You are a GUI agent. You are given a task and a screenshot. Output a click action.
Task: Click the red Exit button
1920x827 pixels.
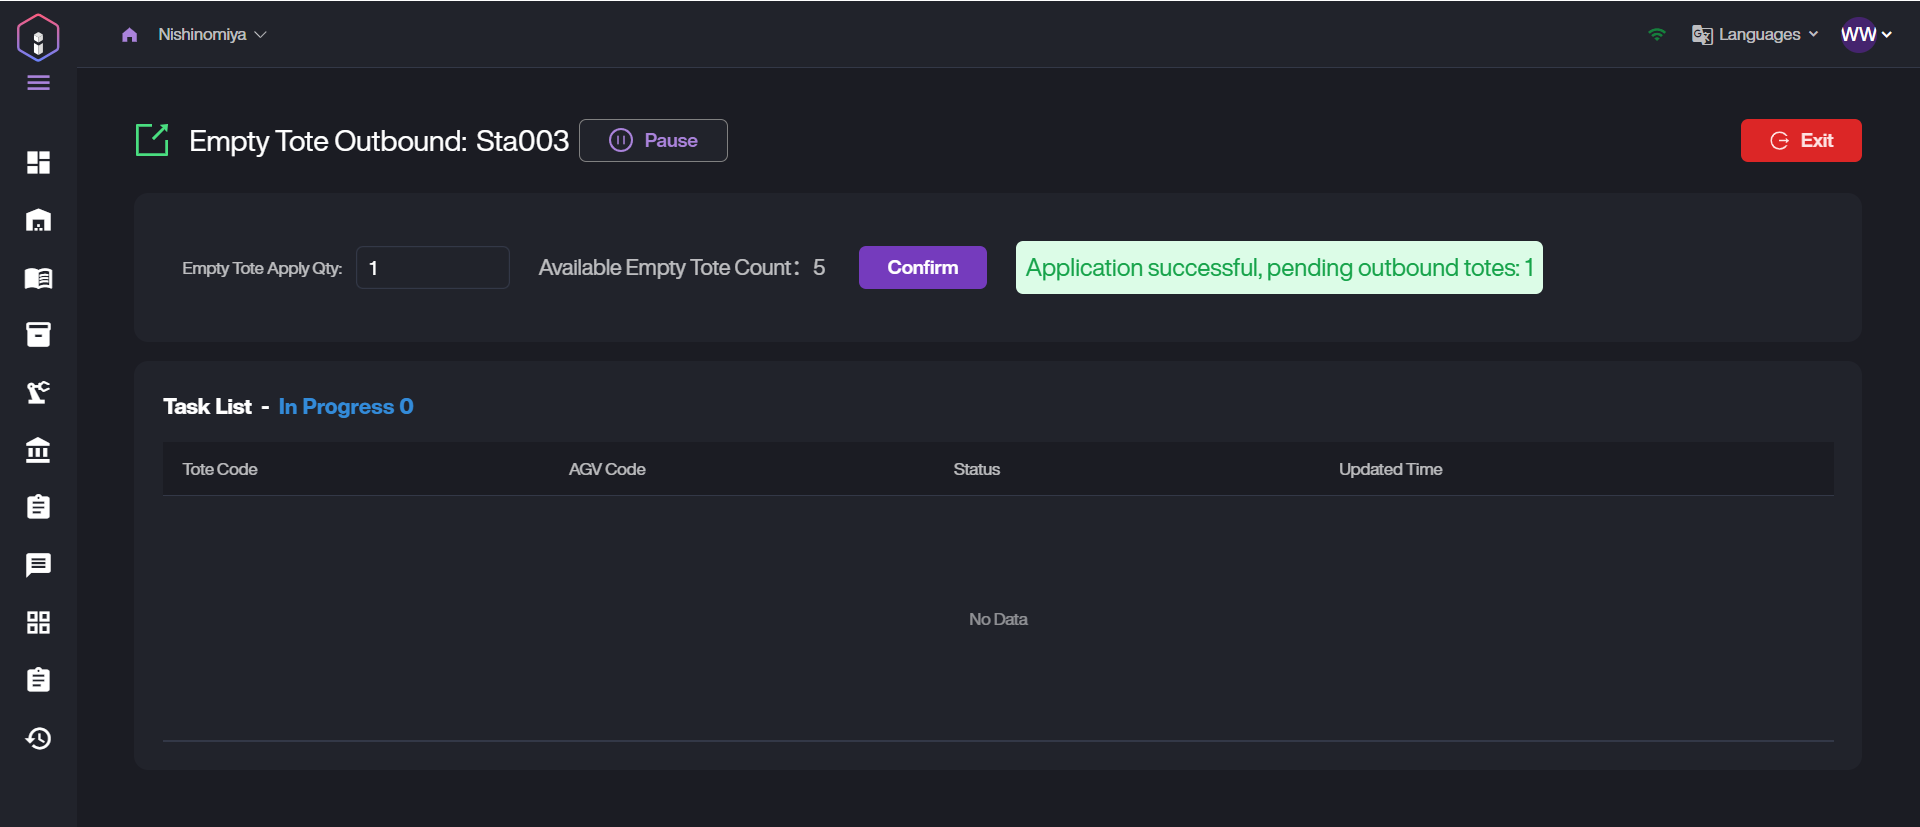click(1800, 141)
